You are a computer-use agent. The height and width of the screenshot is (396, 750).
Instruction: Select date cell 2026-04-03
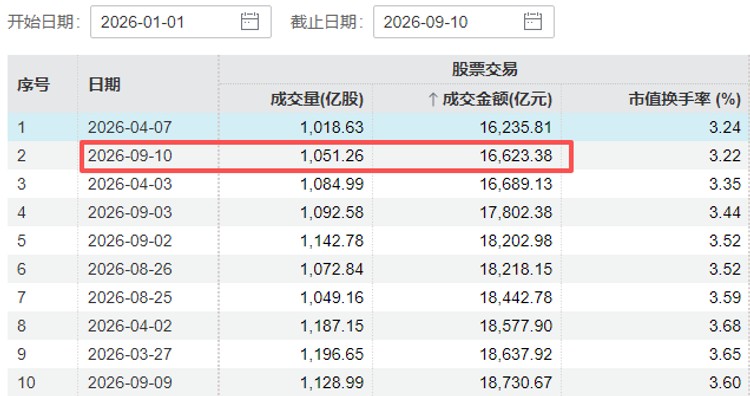point(130,184)
